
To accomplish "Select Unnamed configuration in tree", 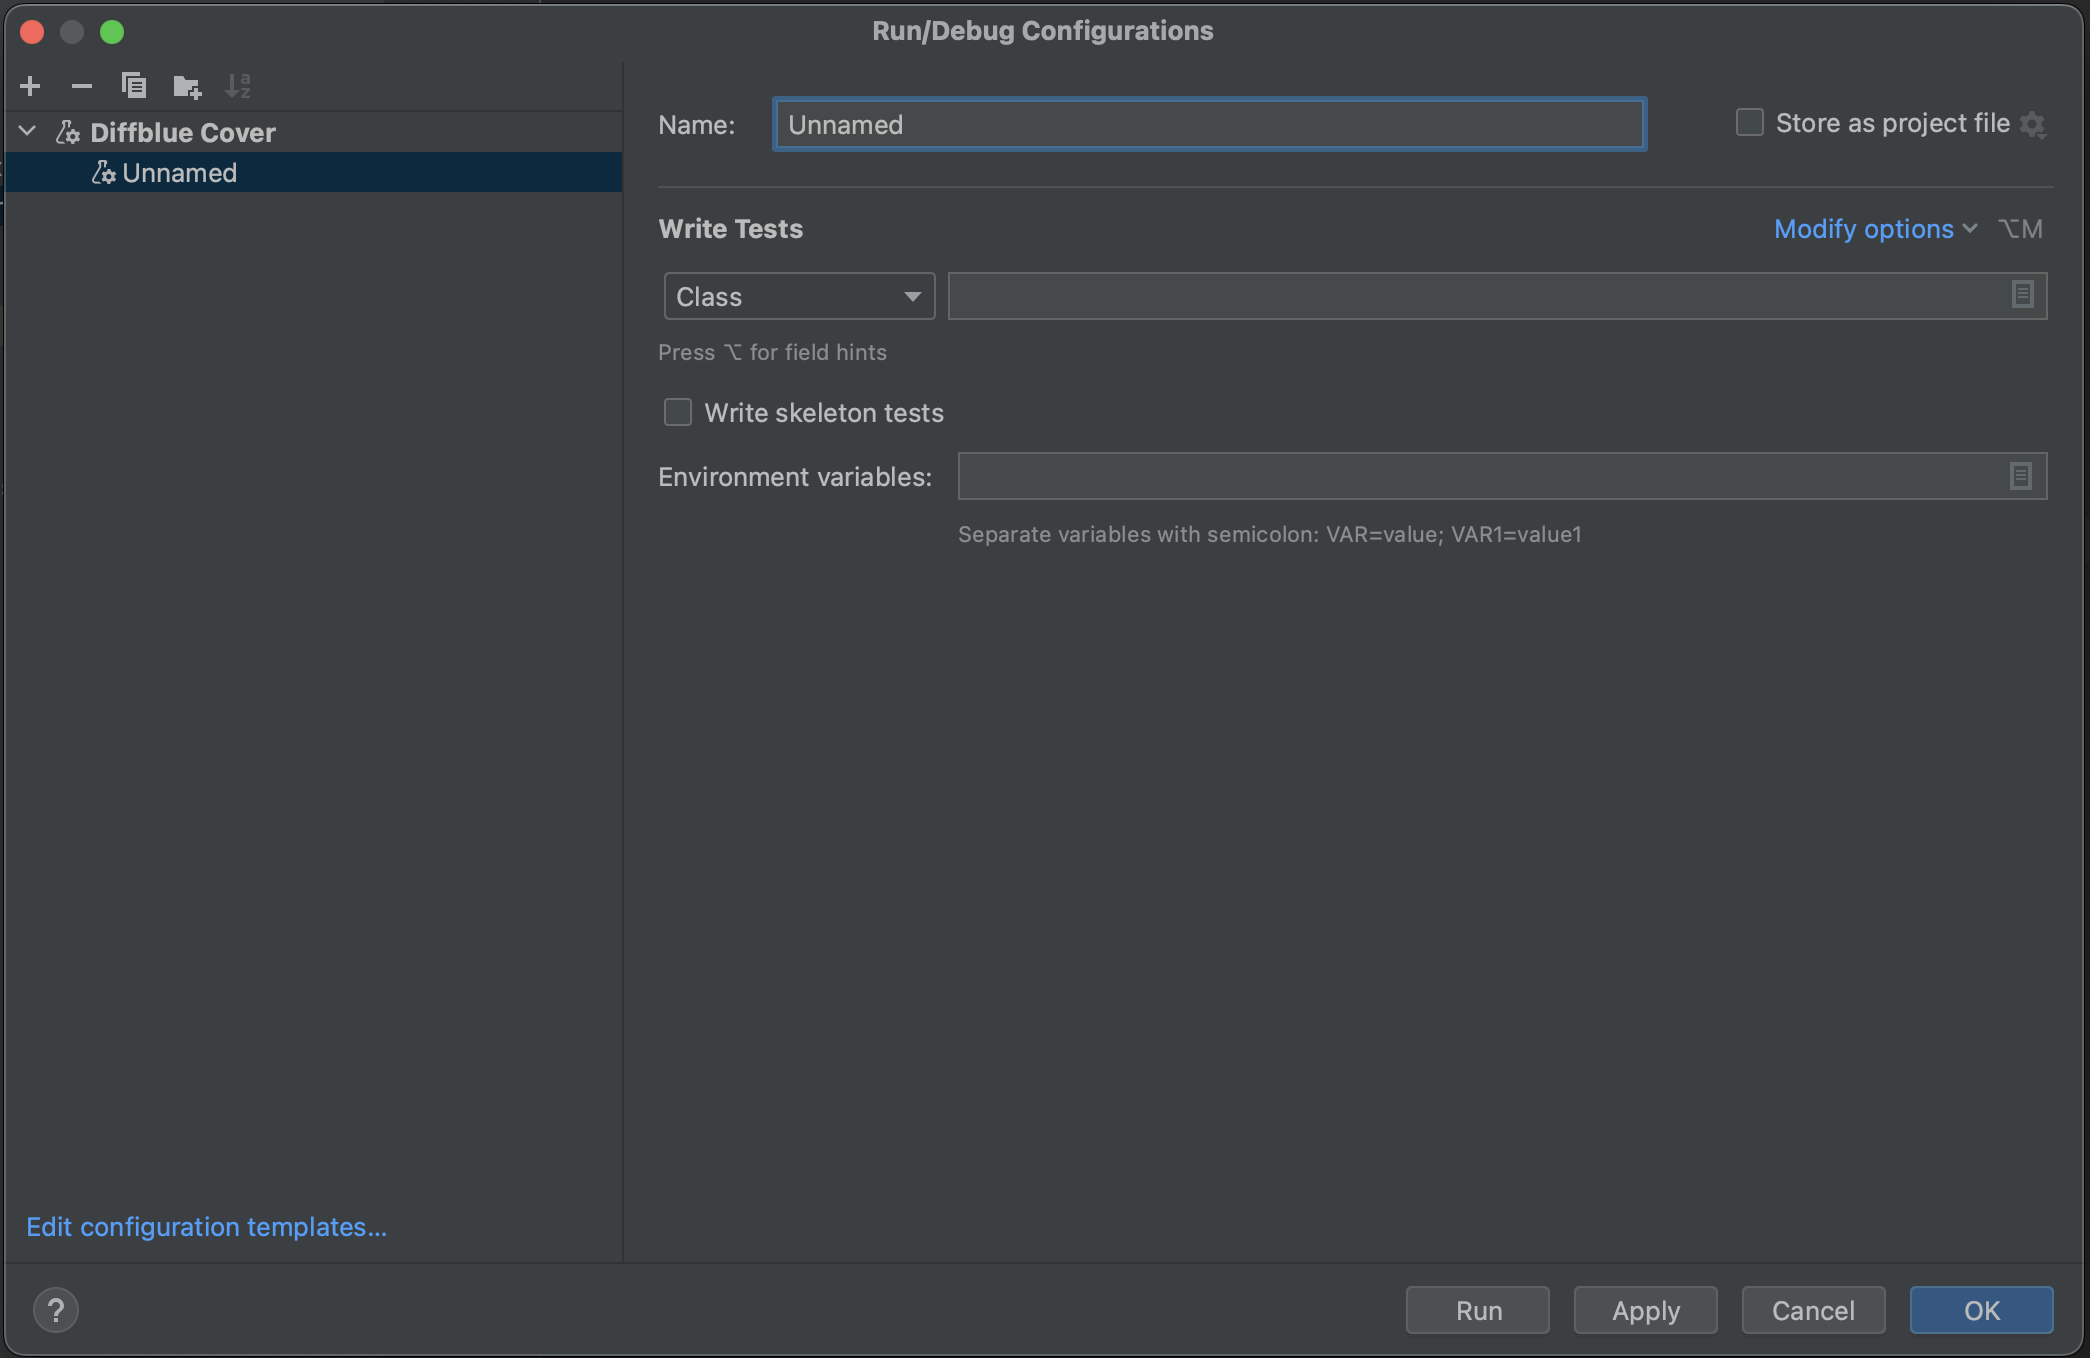I will pyautogui.click(x=180, y=173).
